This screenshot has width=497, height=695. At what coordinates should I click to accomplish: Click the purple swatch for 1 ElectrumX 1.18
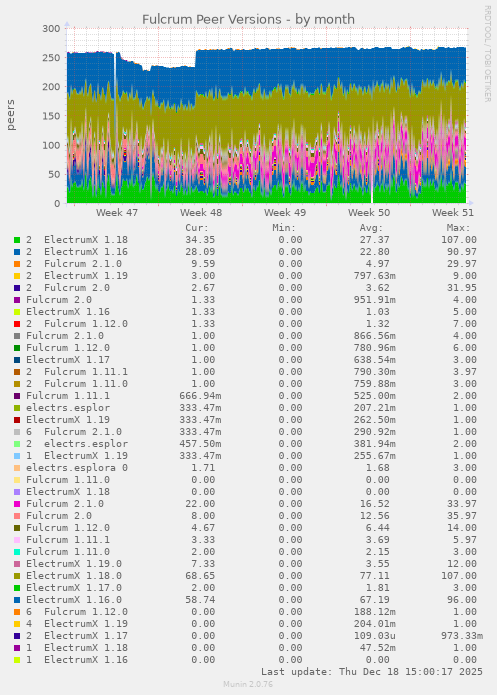click(17, 648)
